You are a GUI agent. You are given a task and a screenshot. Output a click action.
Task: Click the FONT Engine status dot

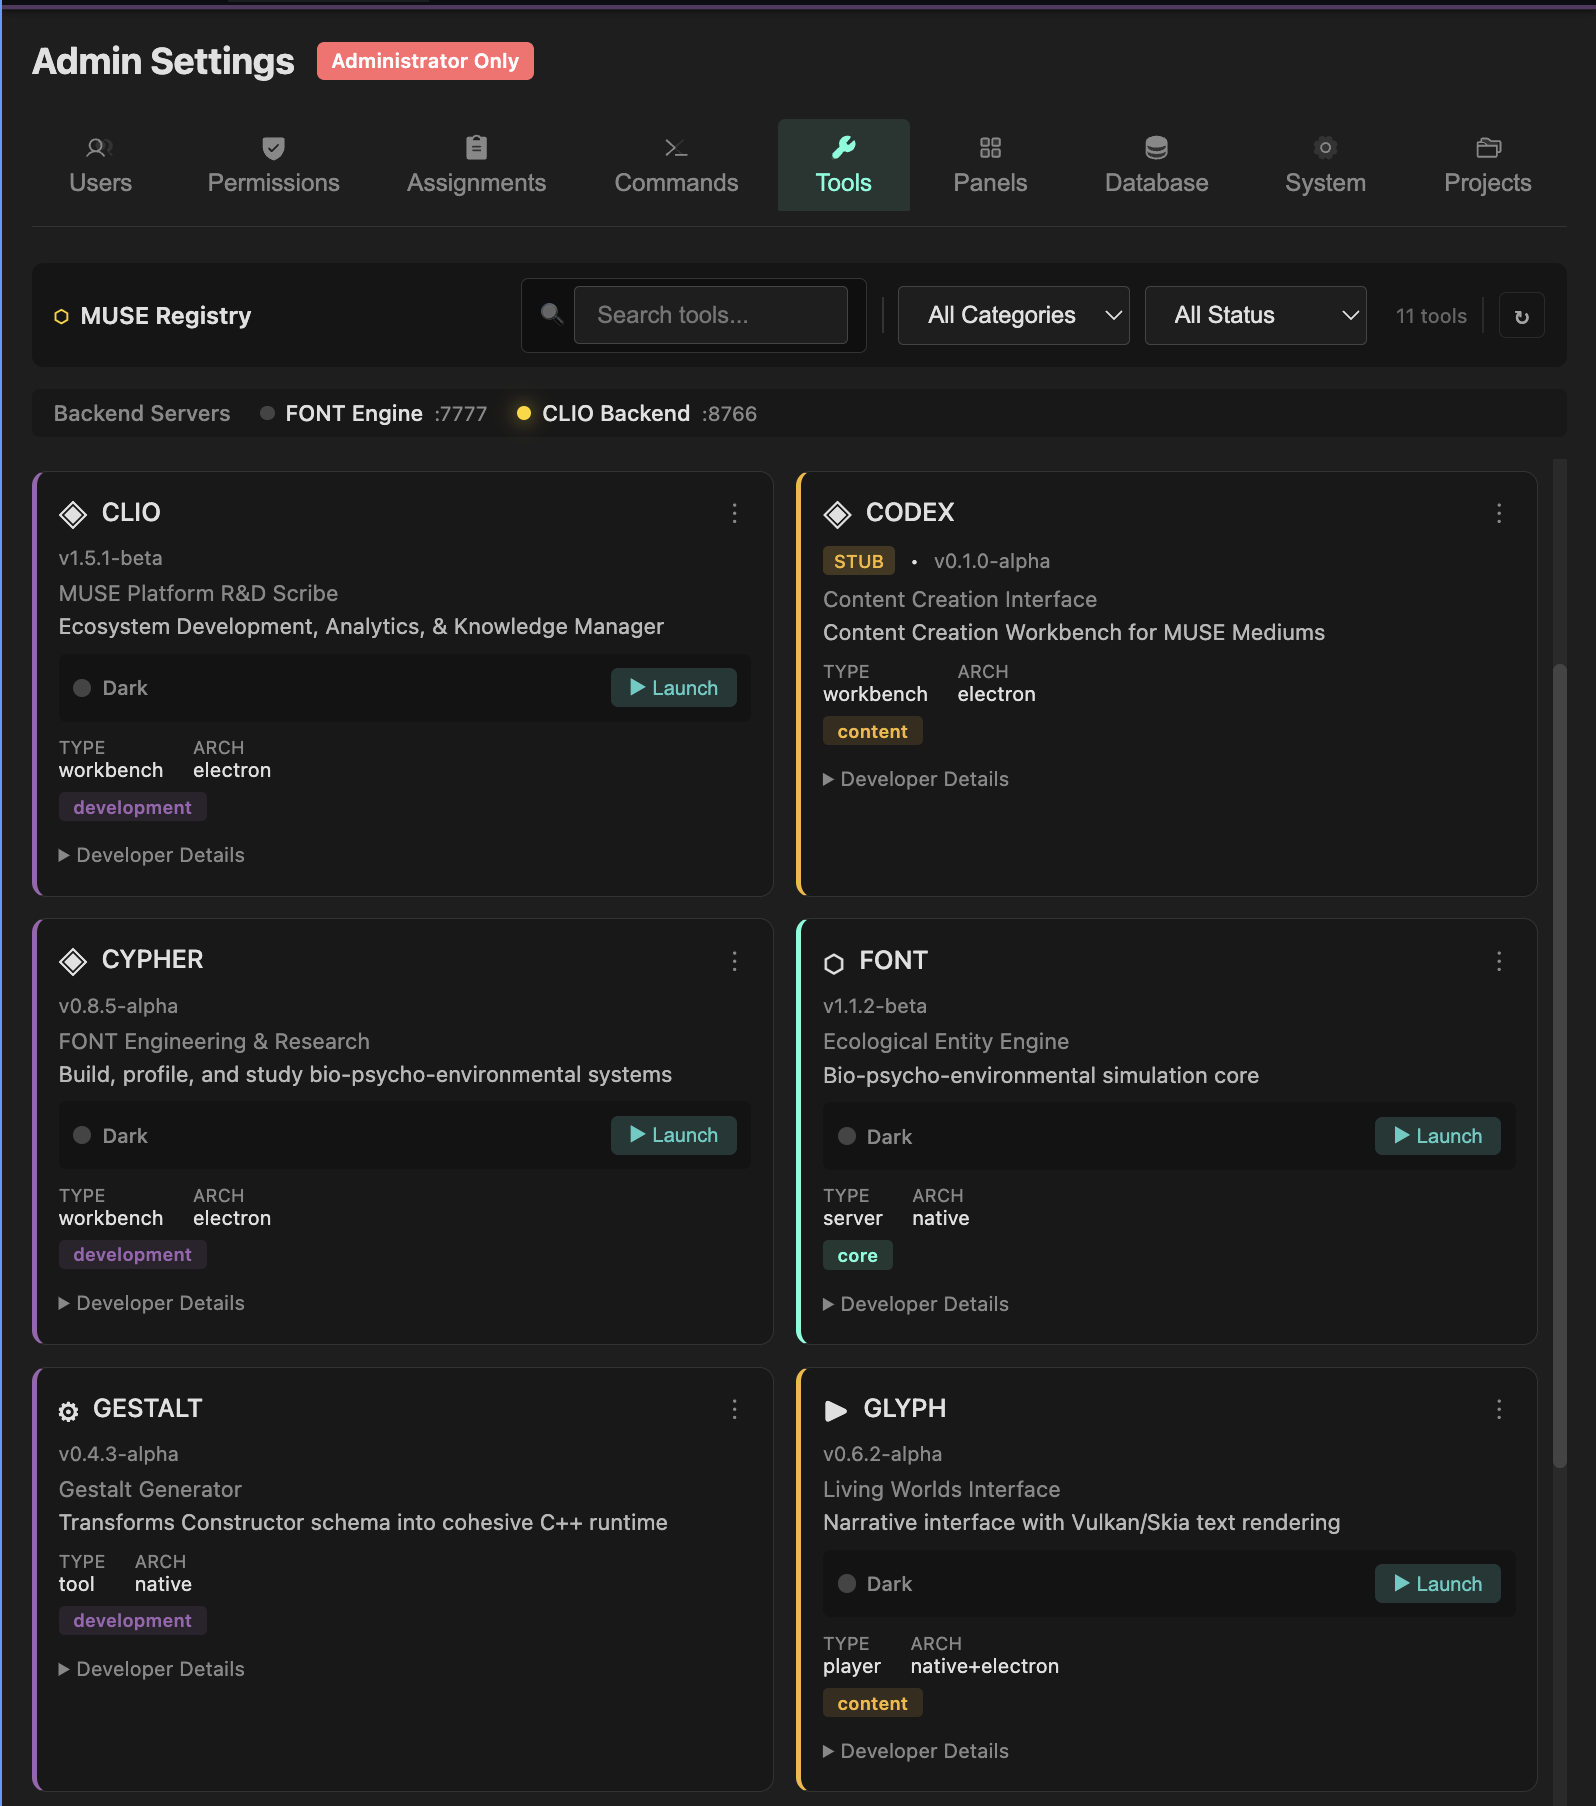click(267, 413)
